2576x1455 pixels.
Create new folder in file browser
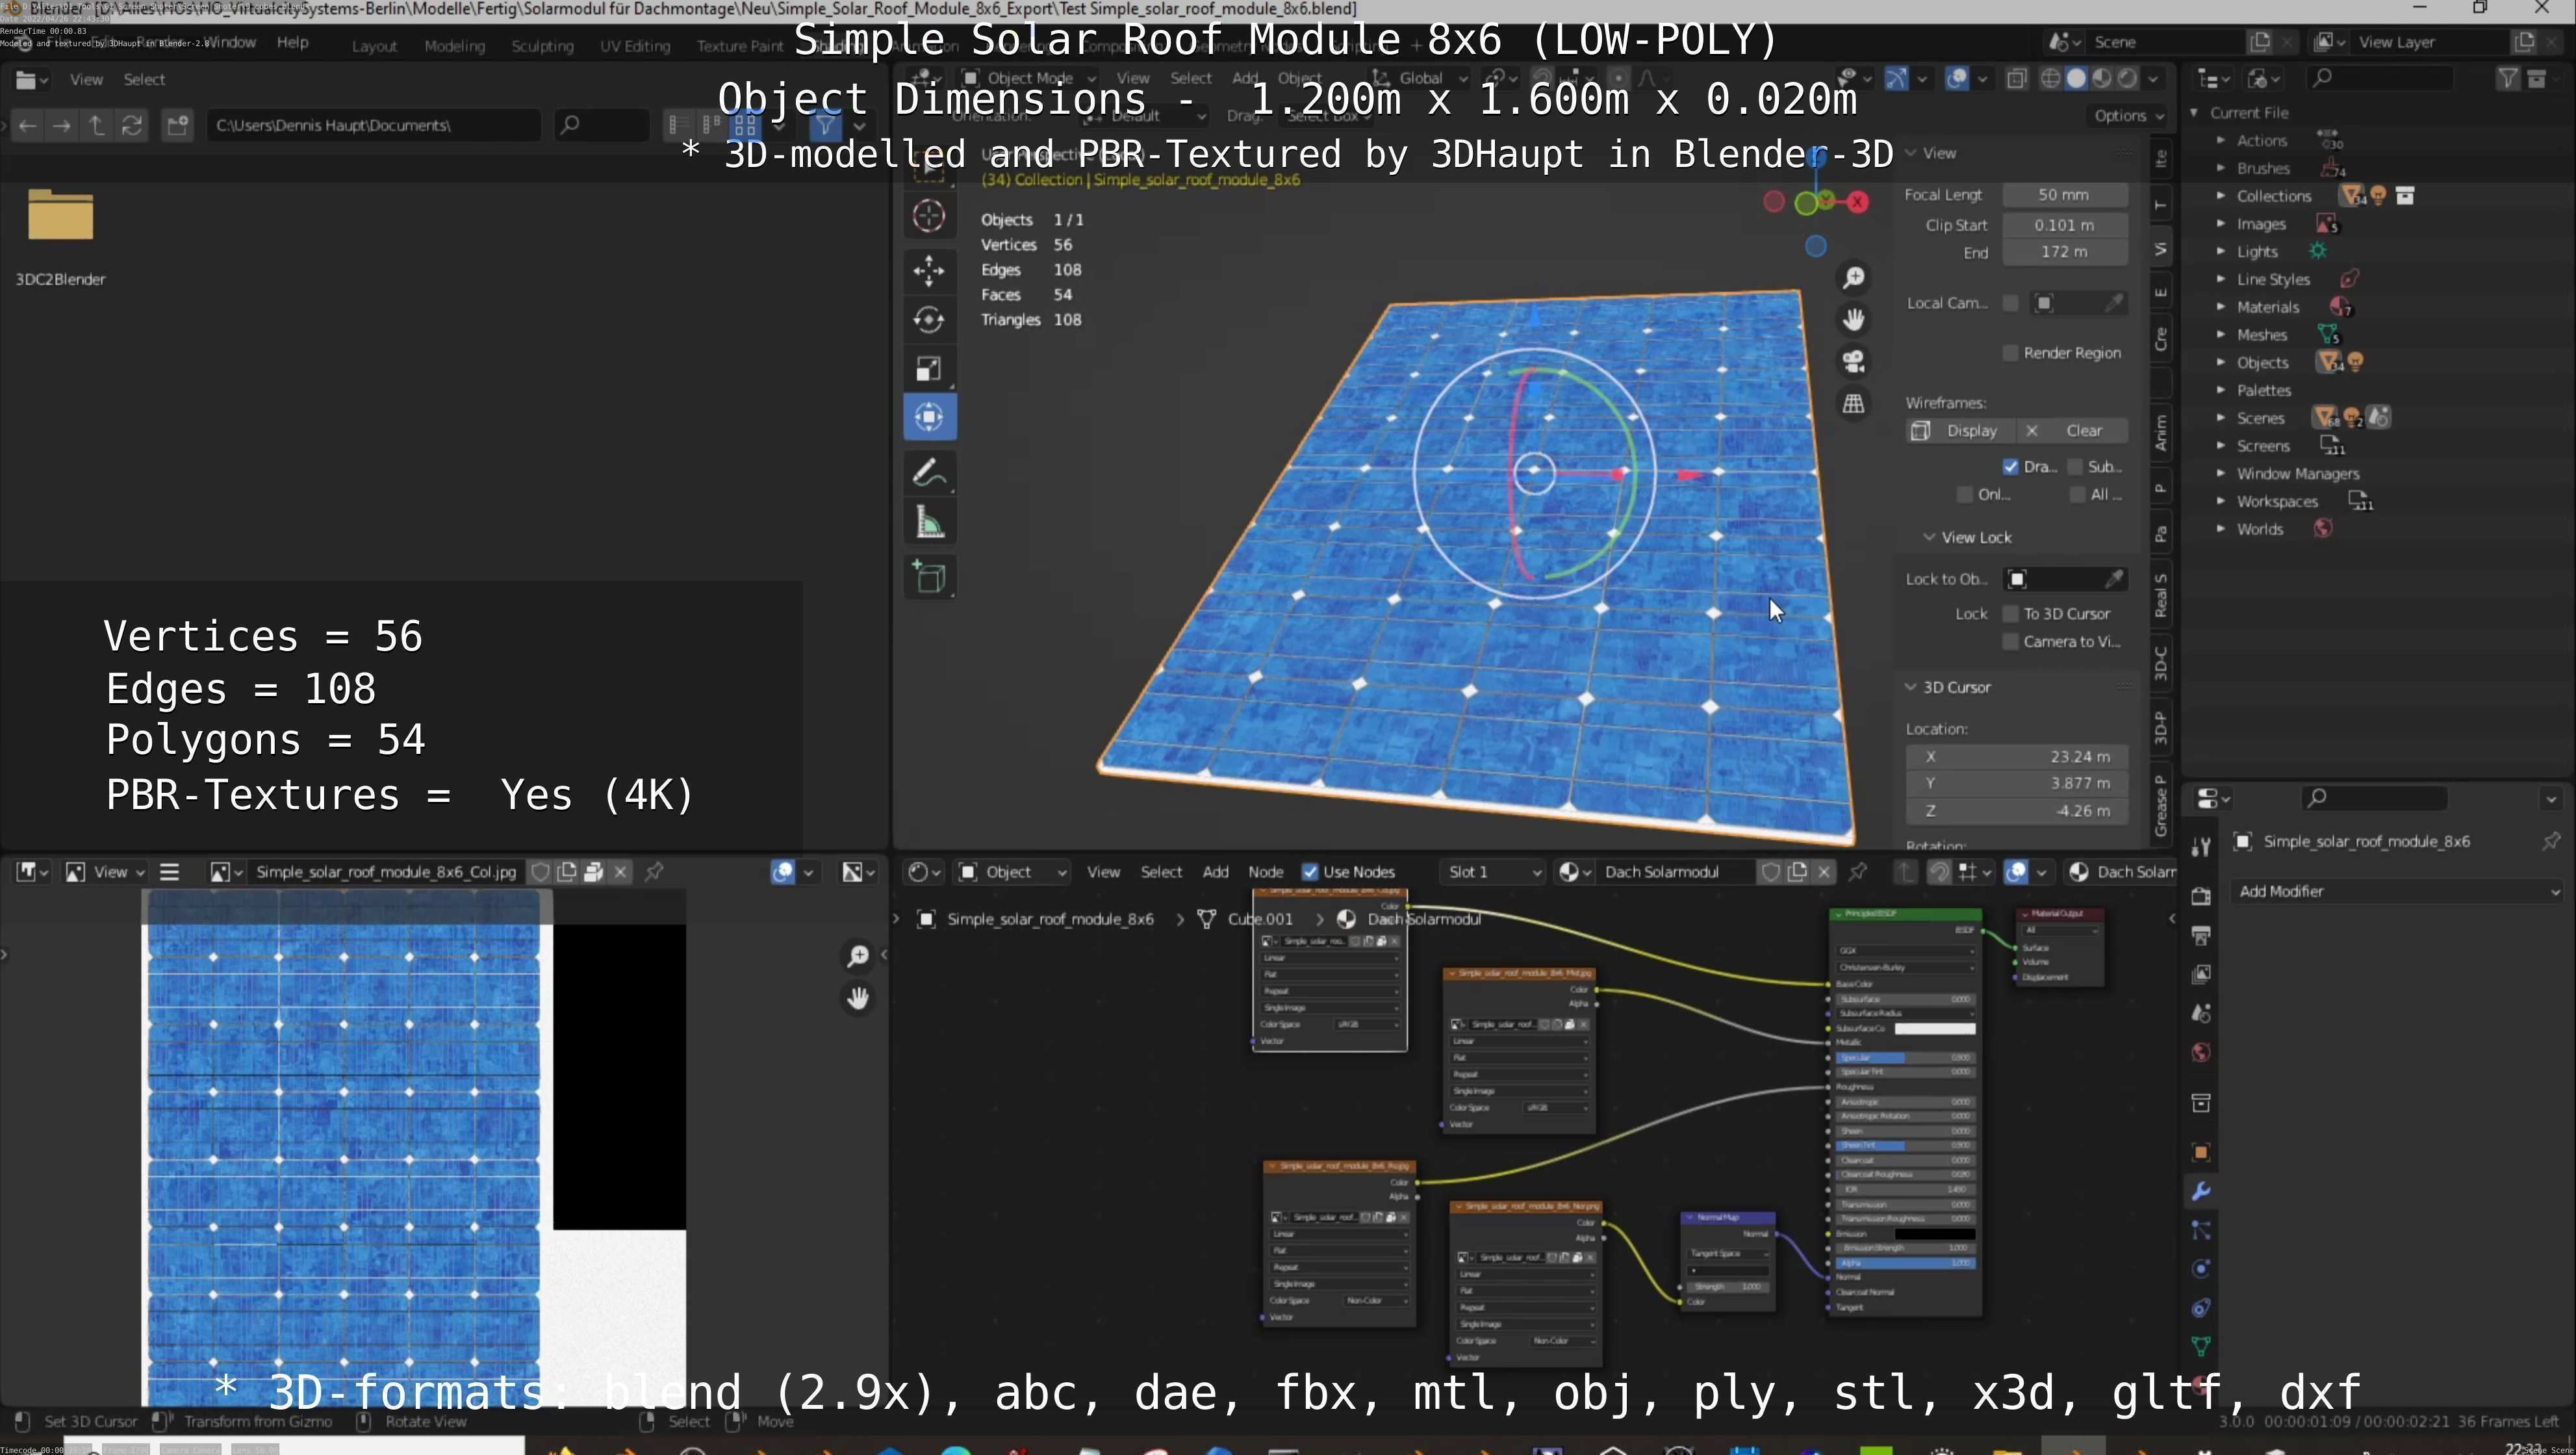pos(178,126)
